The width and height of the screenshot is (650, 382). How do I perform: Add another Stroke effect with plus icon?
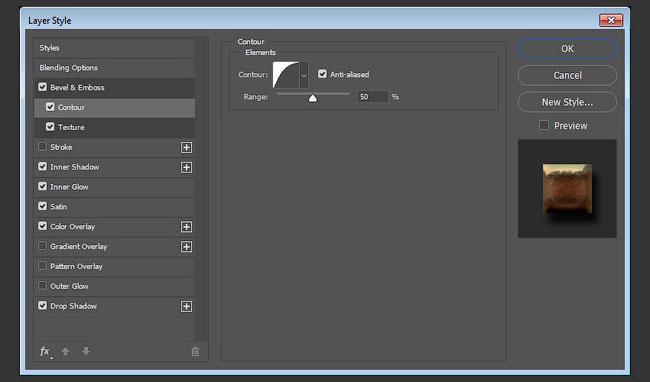(x=187, y=147)
